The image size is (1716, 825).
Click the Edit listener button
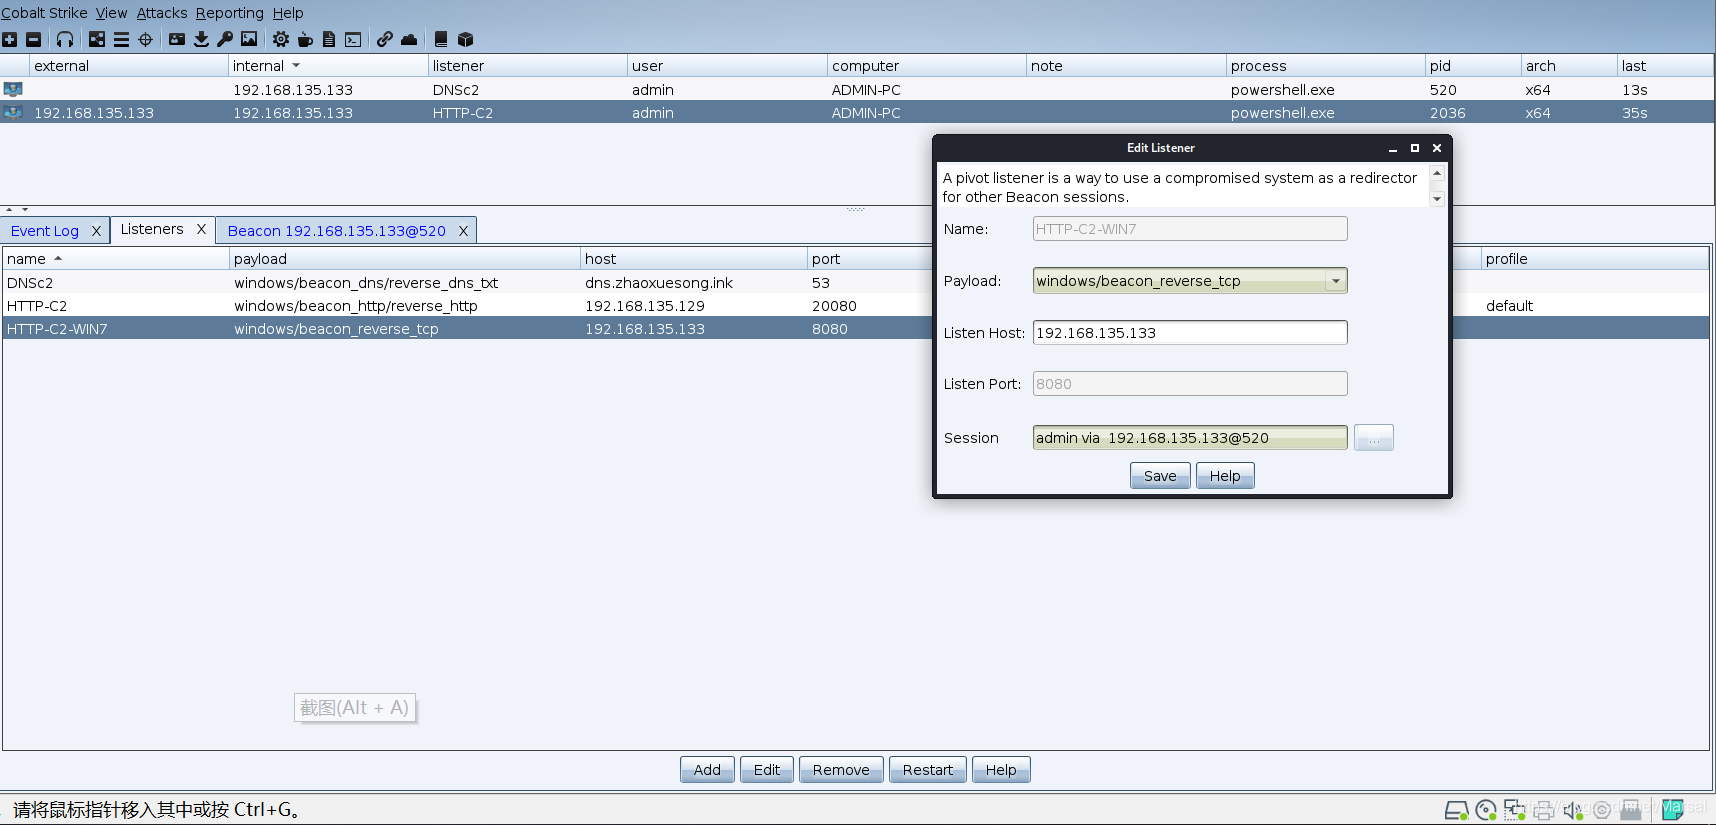(x=767, y=770)
